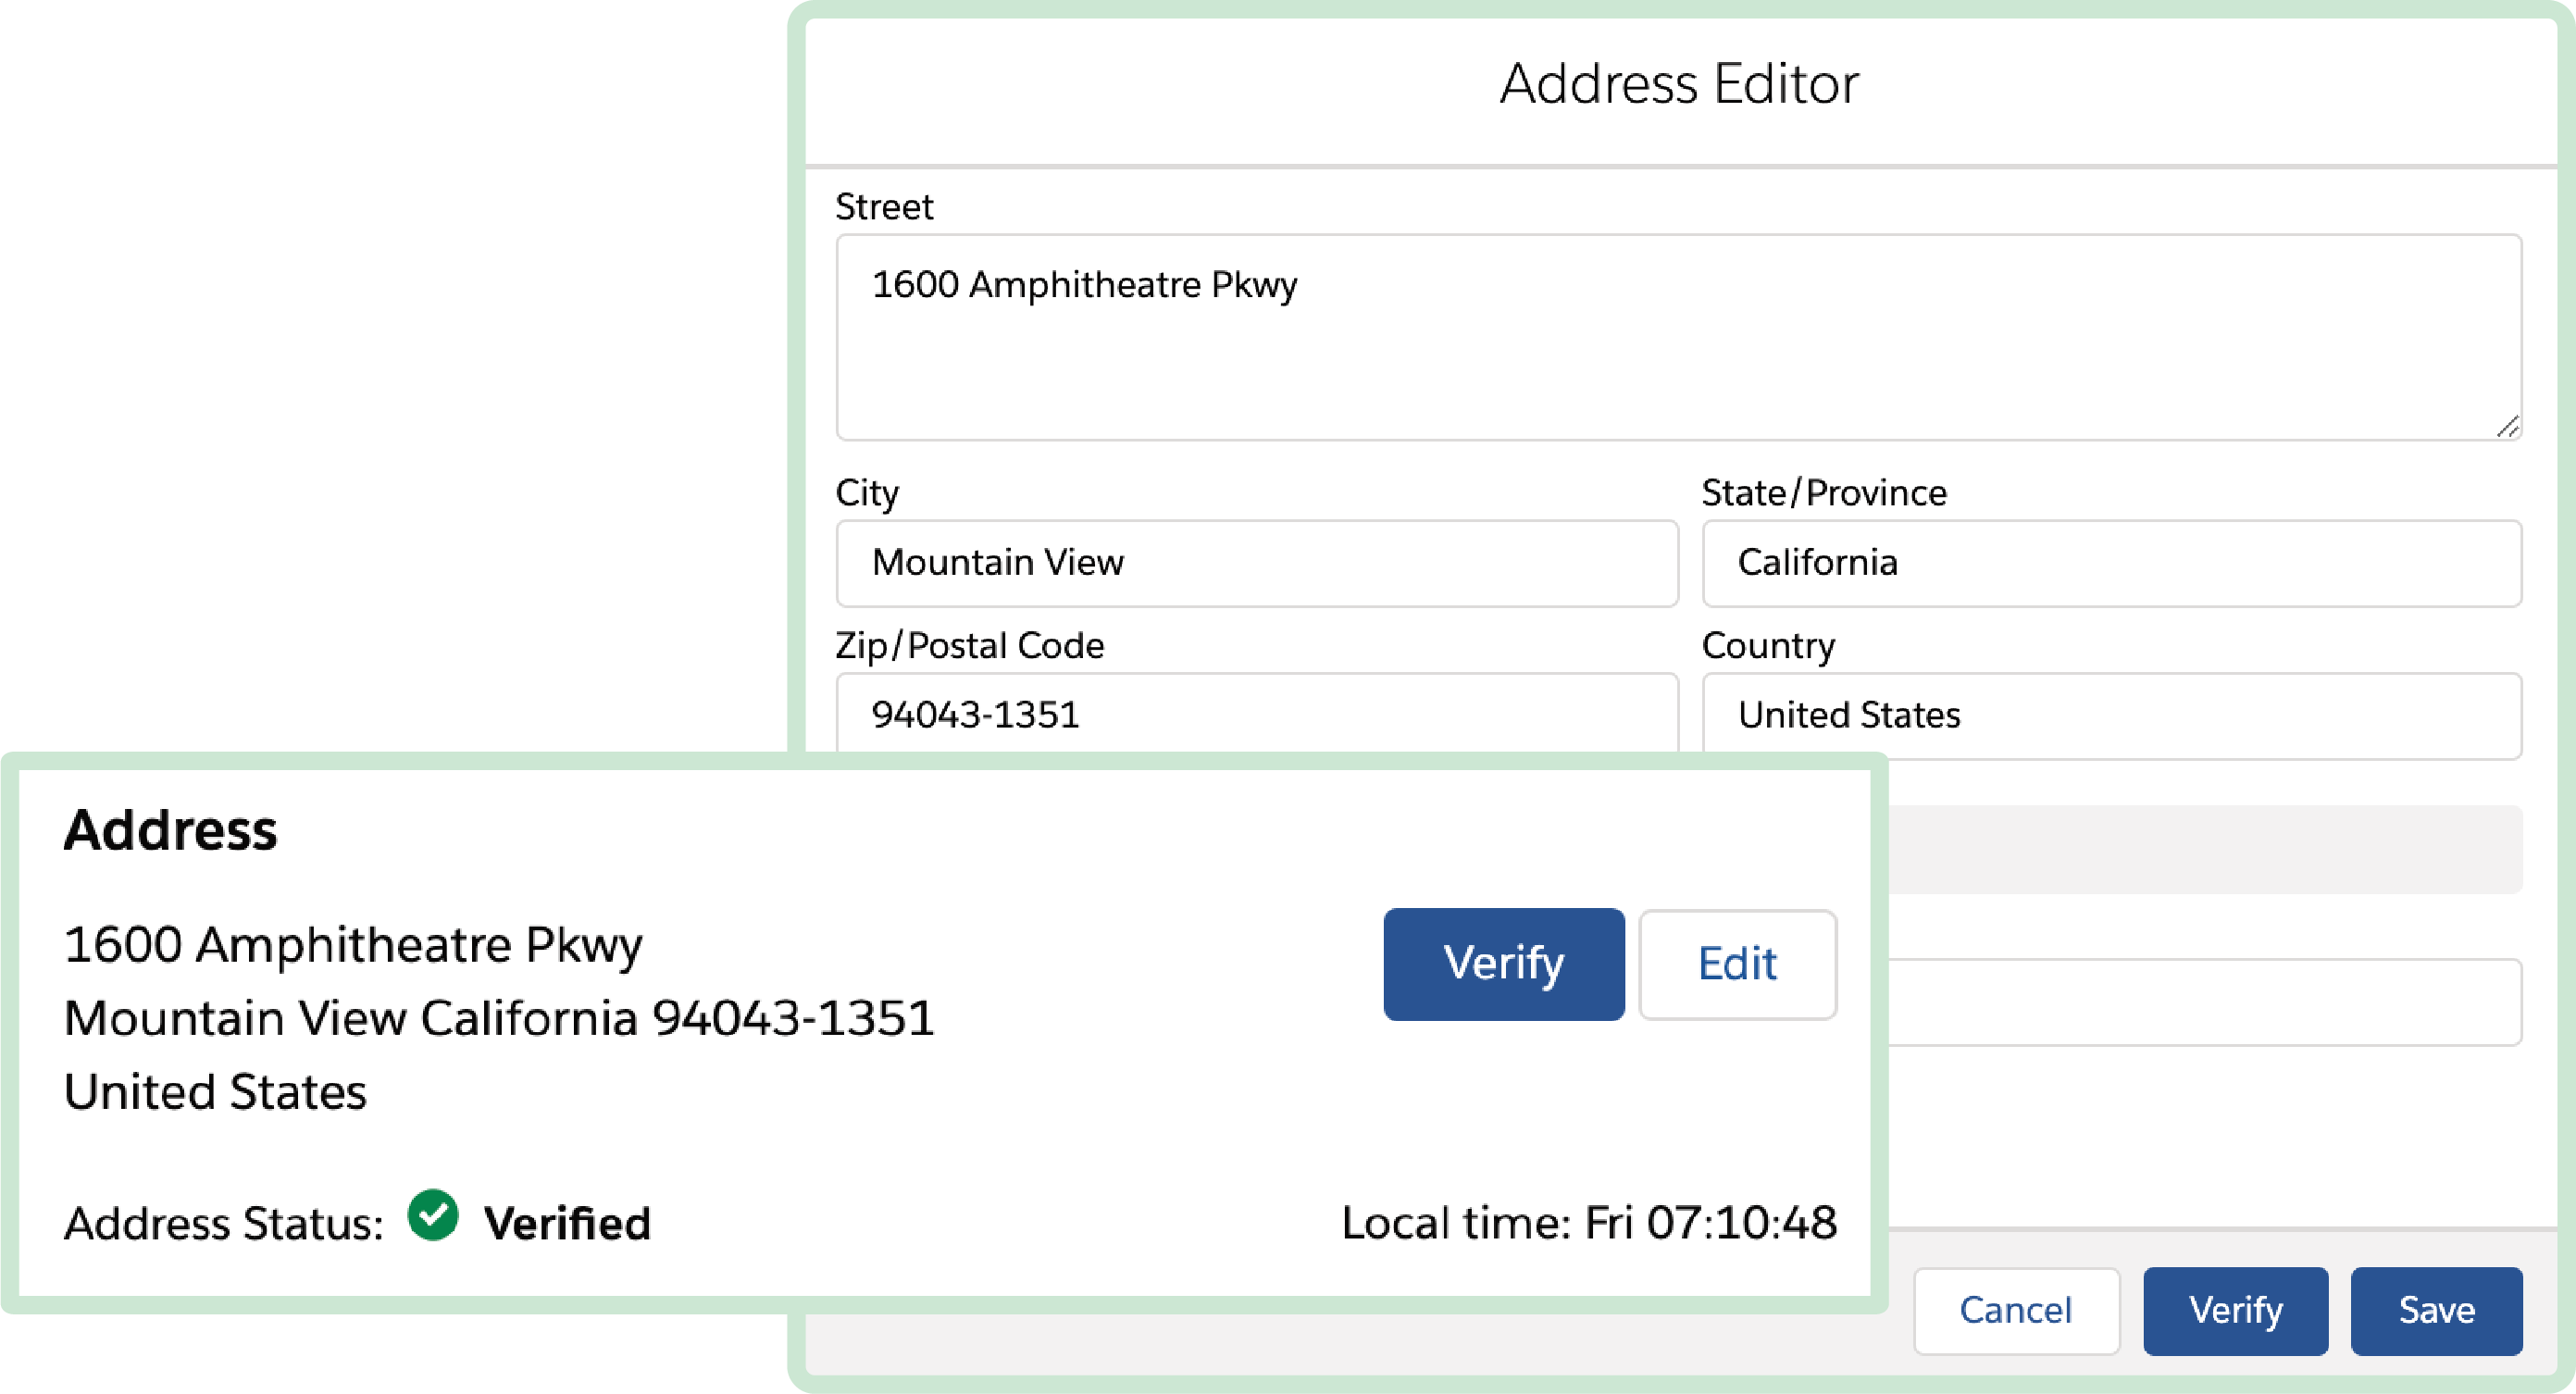Image resolution: width=2576 pixels, height=1394 pixels.
Task: Click the textarea resize handle on Street field
Action: point(2506,427)
